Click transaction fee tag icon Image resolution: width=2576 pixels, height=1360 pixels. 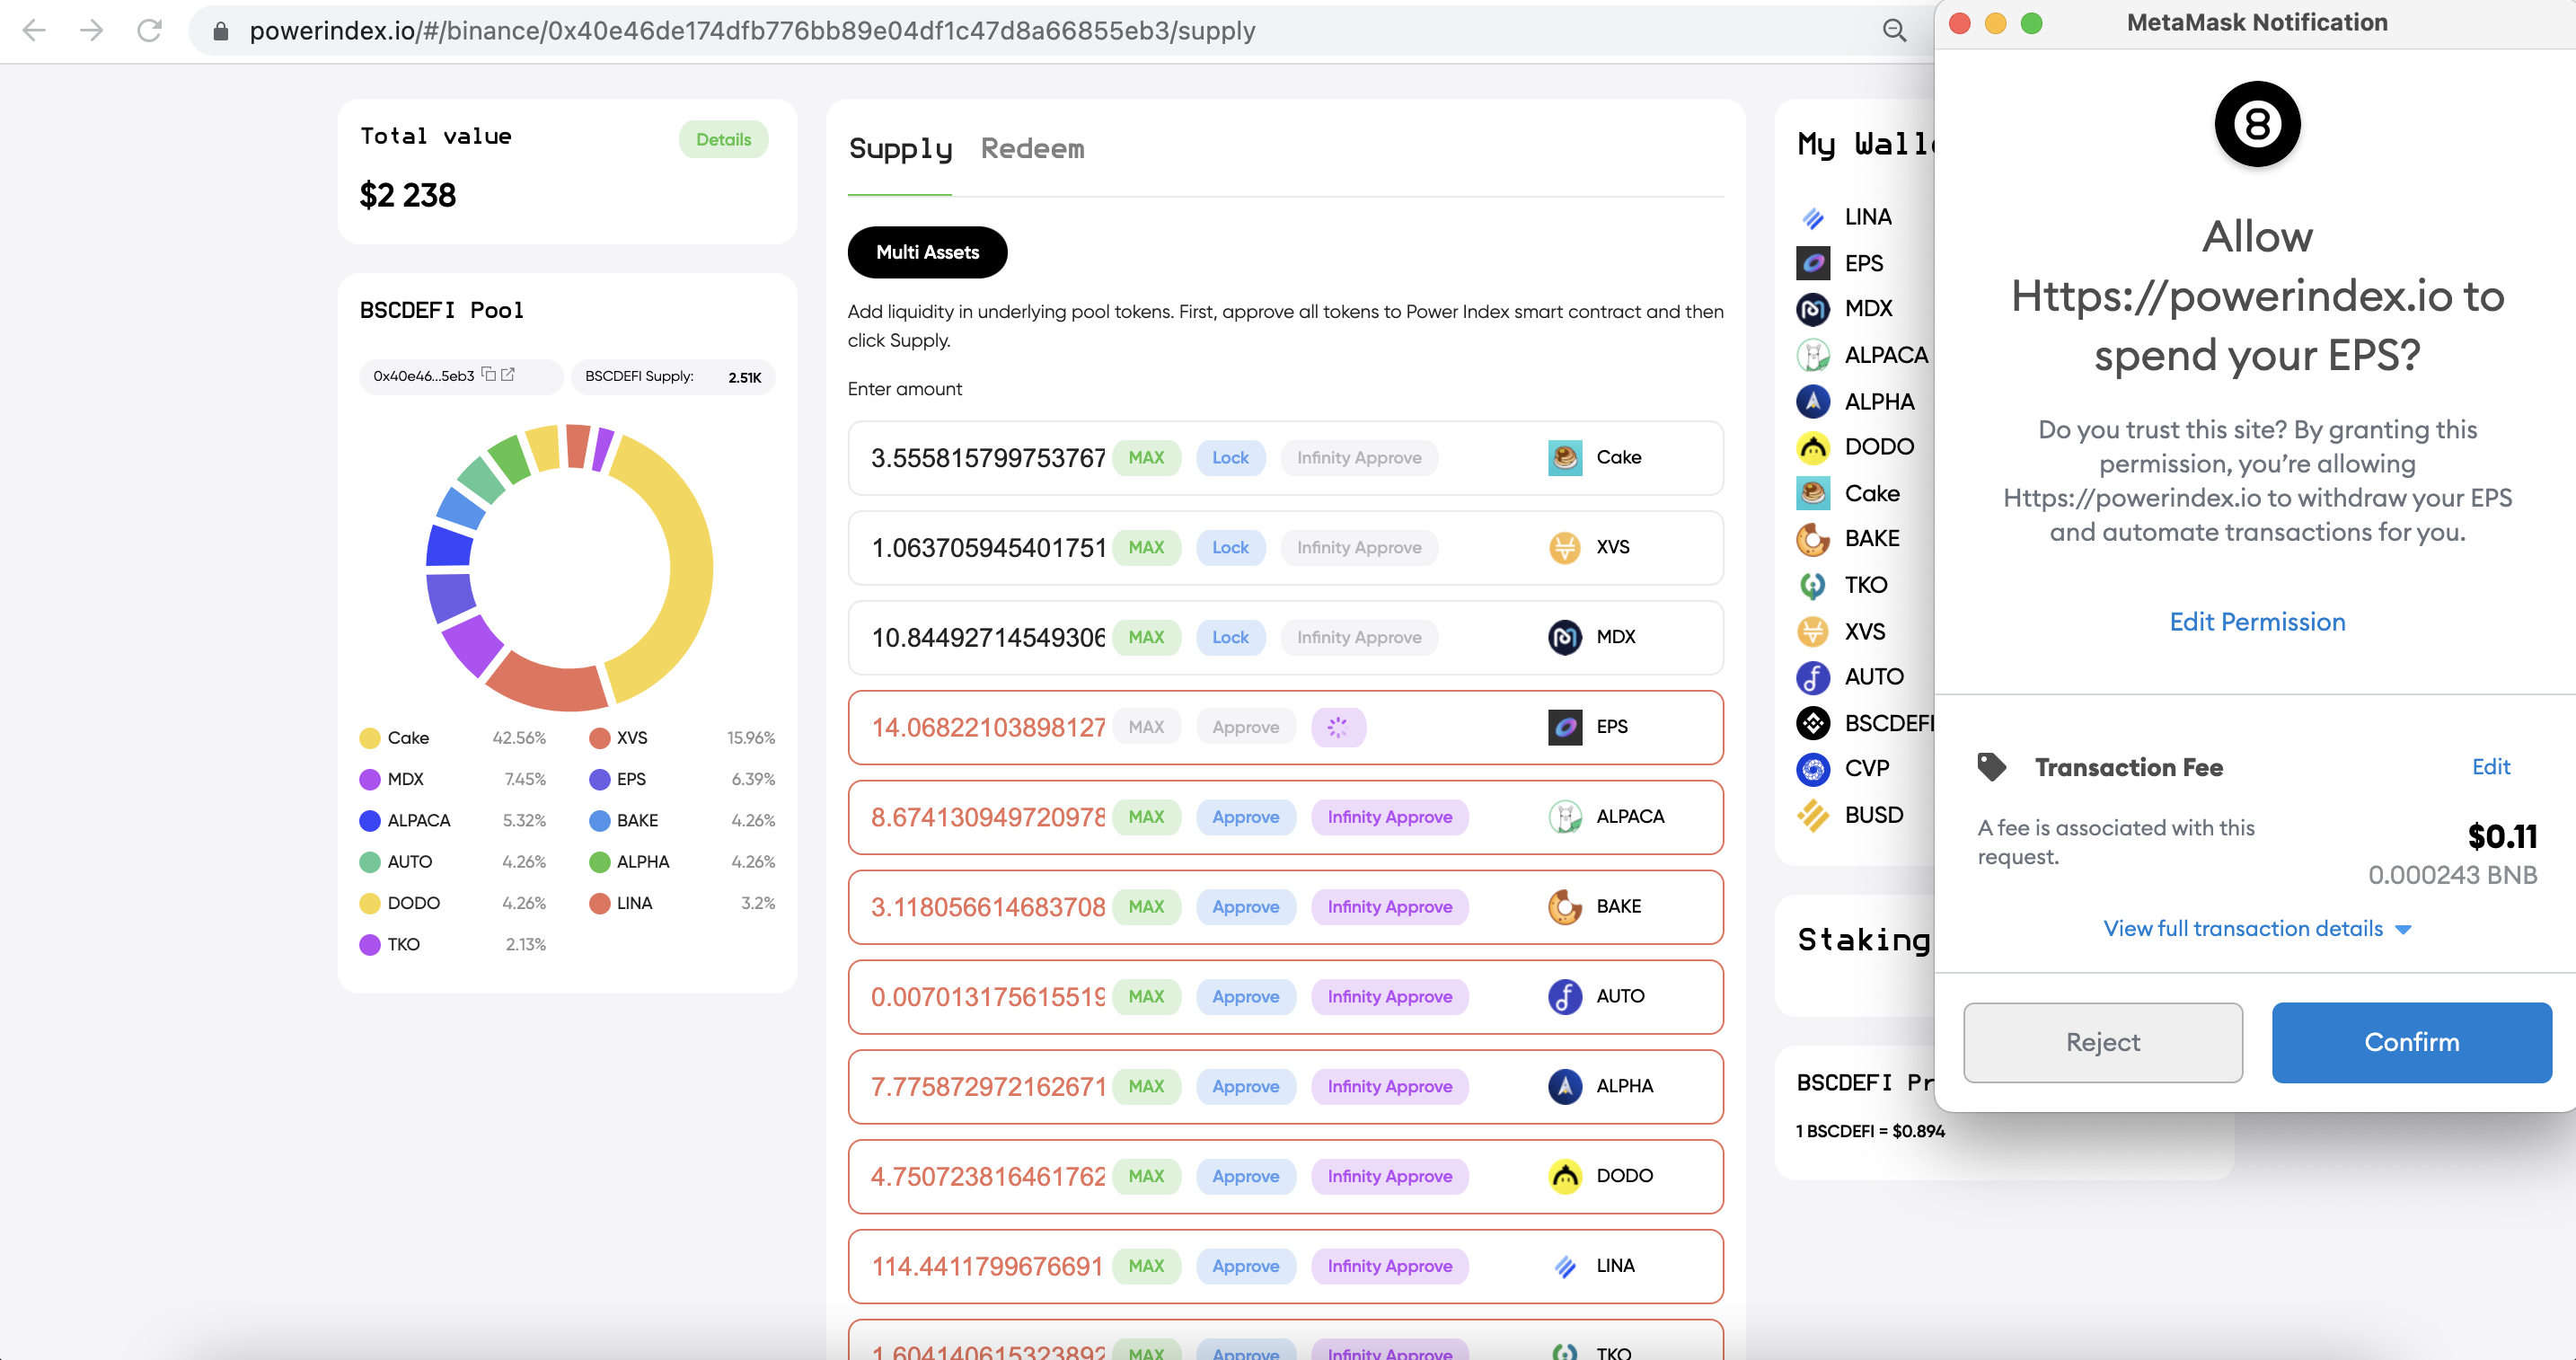click(x=1991, y=767)
